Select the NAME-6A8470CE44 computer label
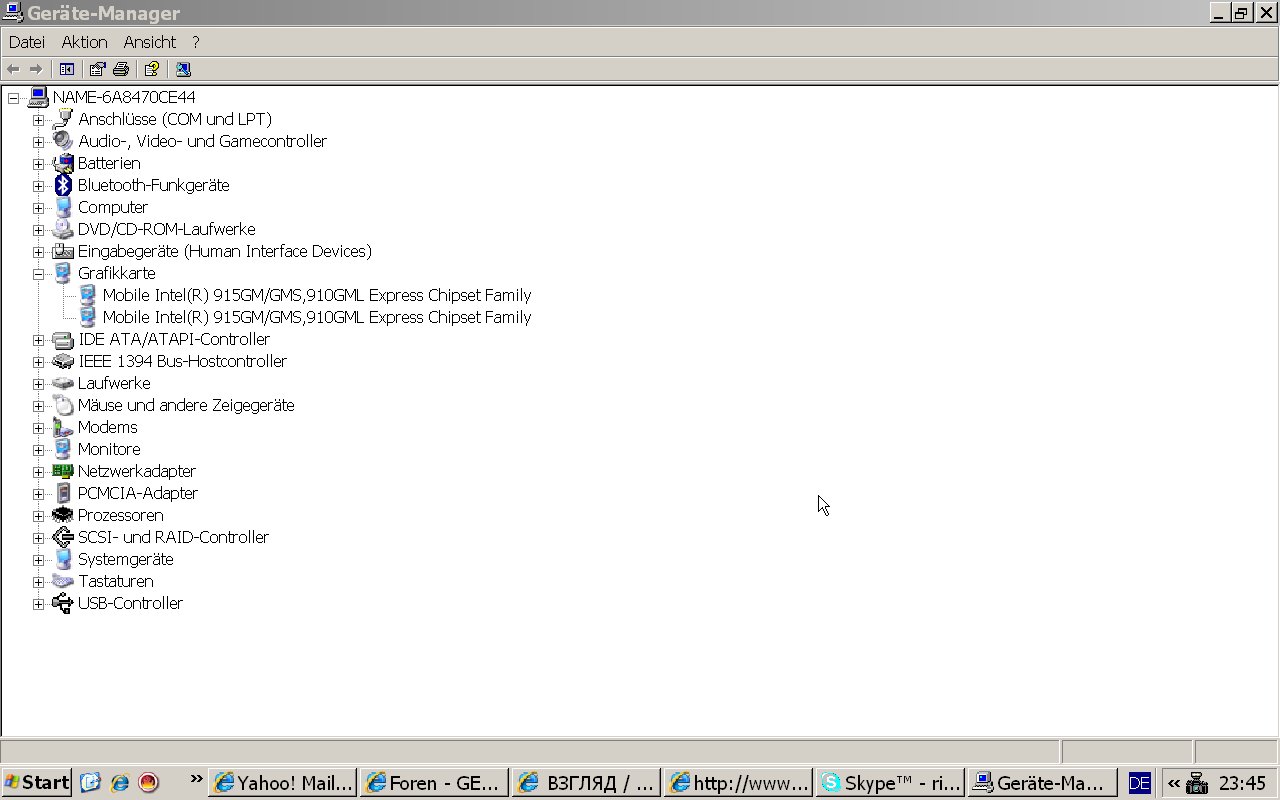This screenshot has height=800, width=1280. coord(124,97)
